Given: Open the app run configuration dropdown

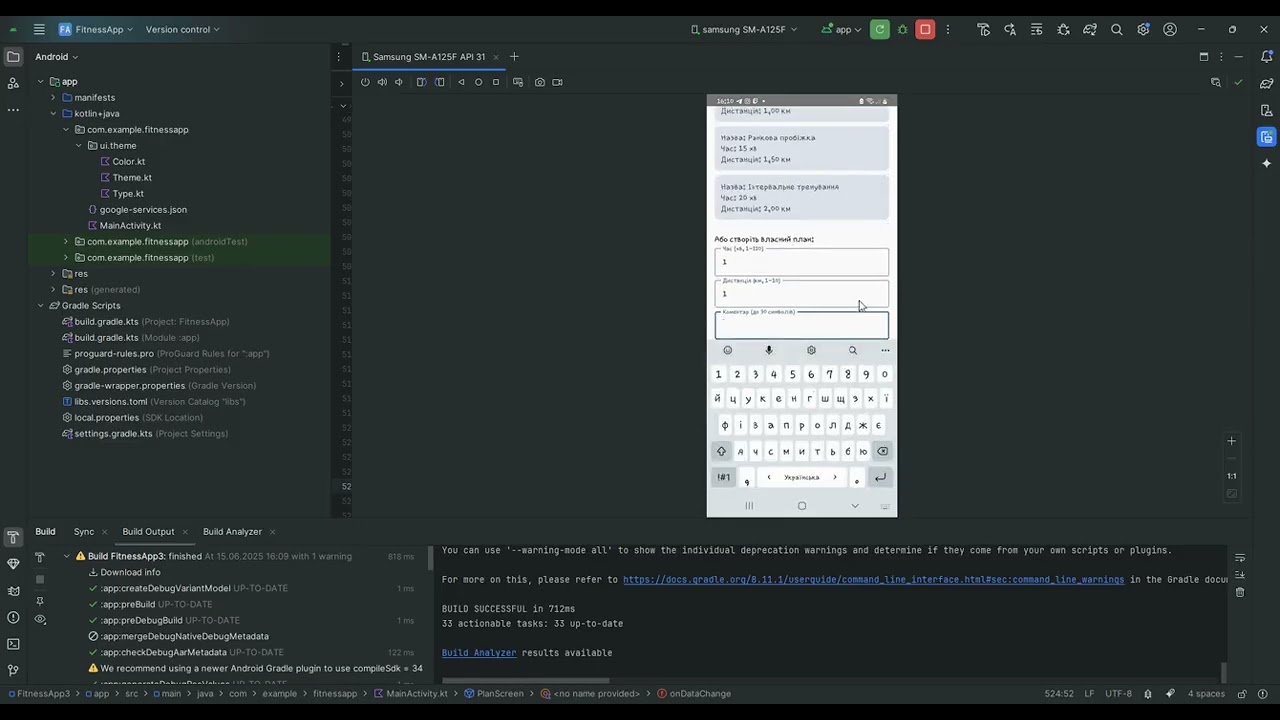Looking at the screenshot, I should pyautogui.click(x=843, y=29).
